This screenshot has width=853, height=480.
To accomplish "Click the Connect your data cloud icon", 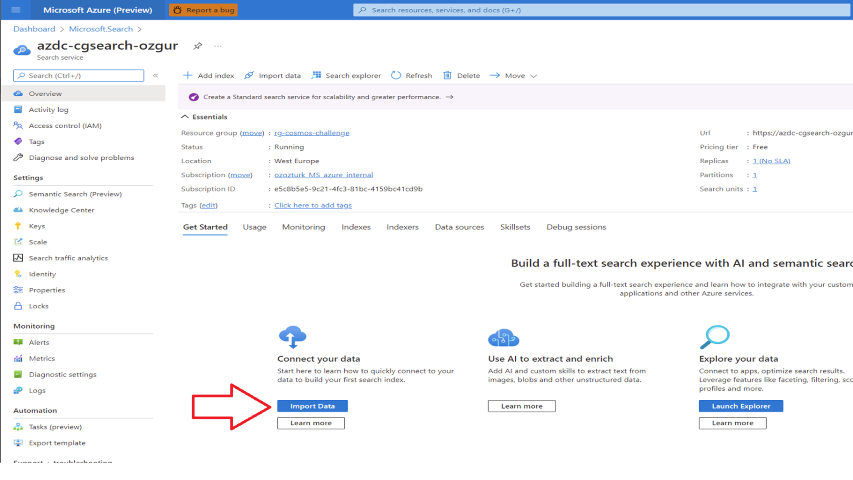I will click(292, 337).
